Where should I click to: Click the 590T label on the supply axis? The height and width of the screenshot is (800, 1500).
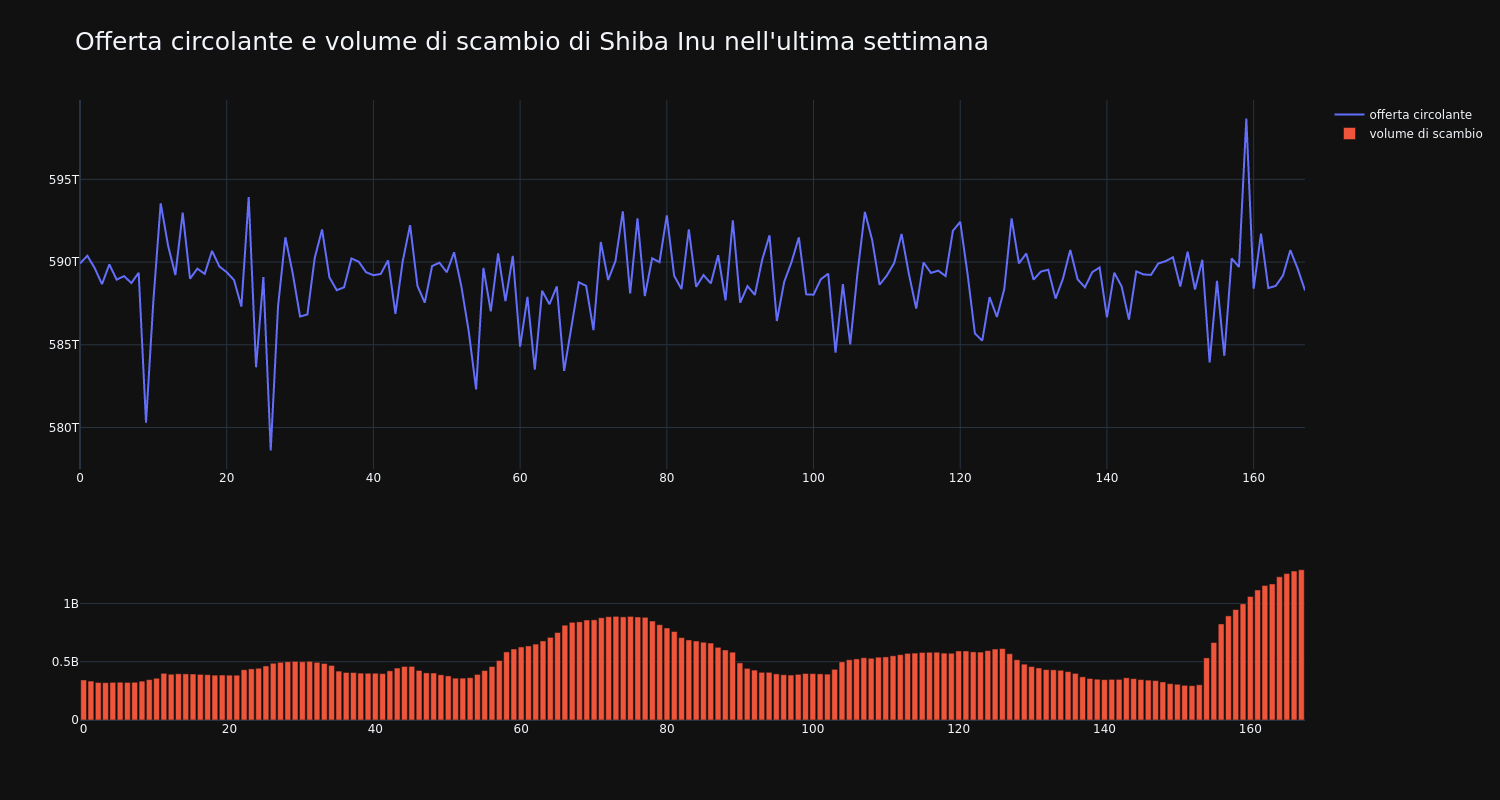point(63,262)
